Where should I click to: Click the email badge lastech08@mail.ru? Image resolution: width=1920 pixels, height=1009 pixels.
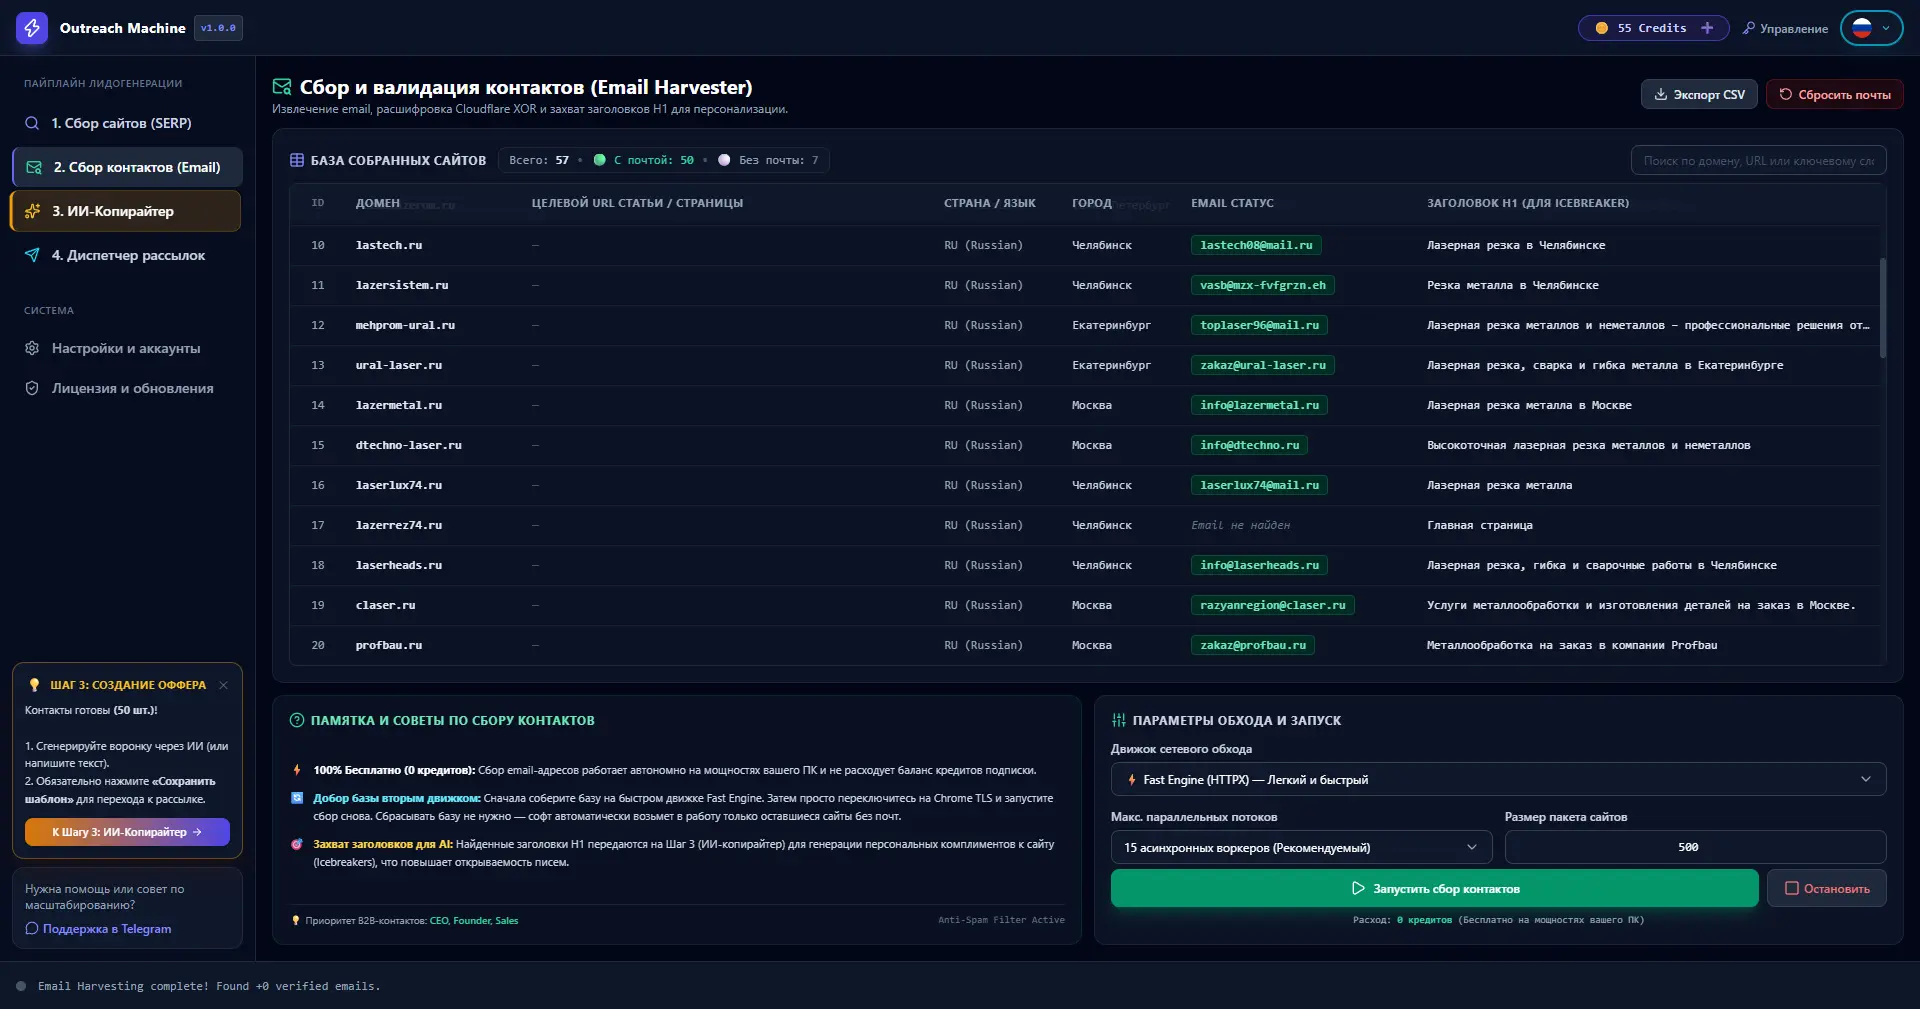click(1256, 245)
